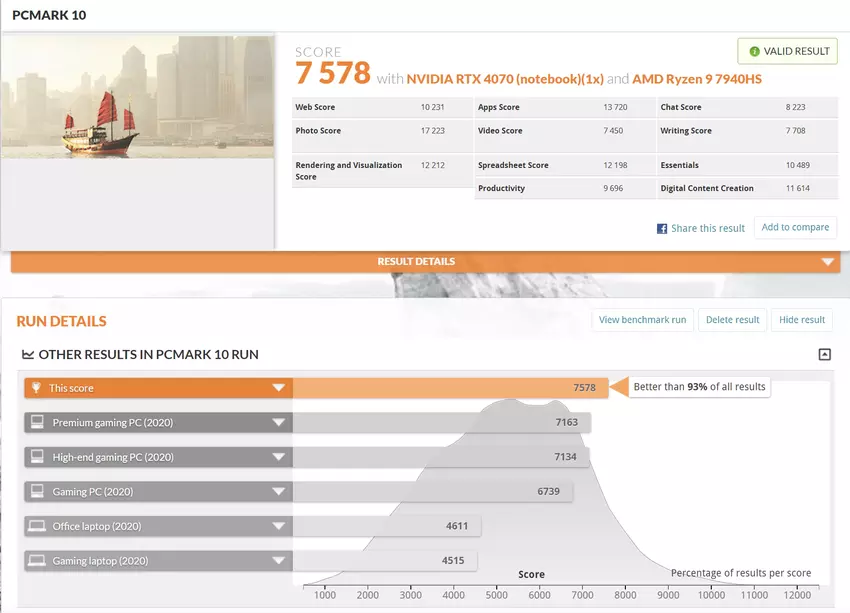Click the Gaming laptop (2020) laptop icon

(37, 561)
